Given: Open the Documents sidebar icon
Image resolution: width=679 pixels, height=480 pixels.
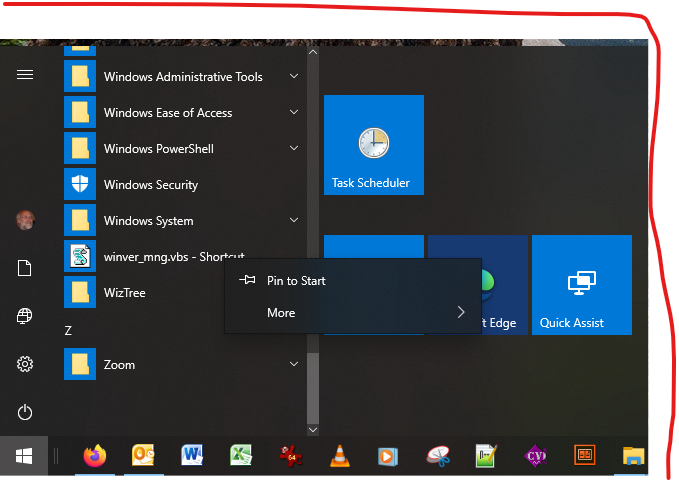Looking at the screenshot, I should (x=25, y=268).
